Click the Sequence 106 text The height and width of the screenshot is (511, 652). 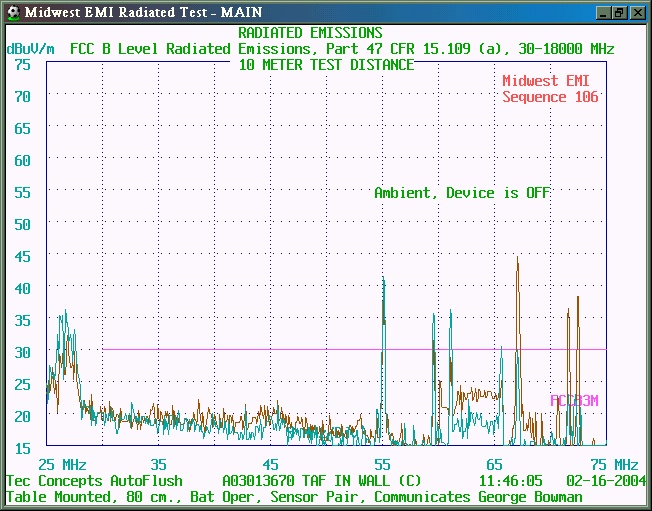click(550, 97)
